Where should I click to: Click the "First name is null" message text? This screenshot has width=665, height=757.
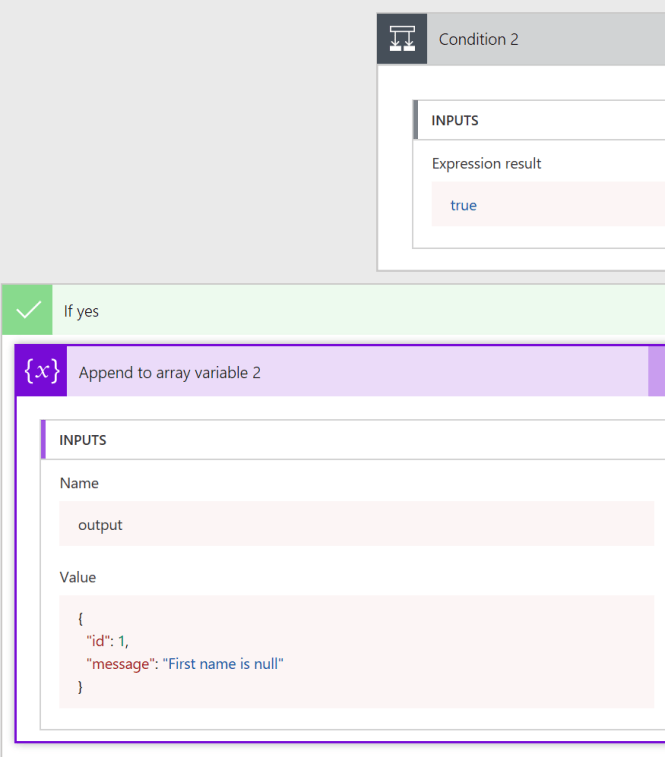click(223, 664)
